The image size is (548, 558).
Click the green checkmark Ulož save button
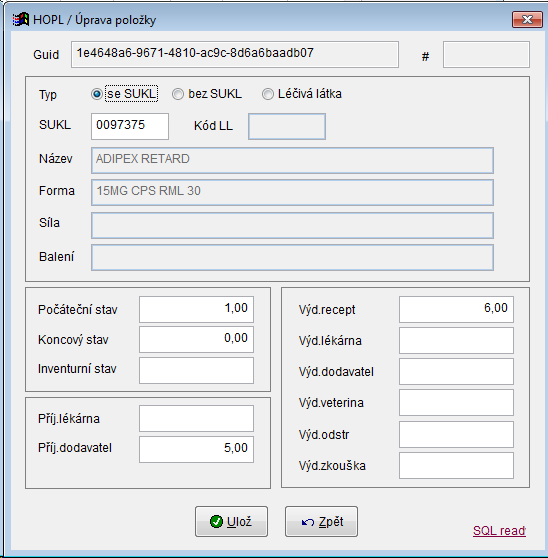point(231,521)
